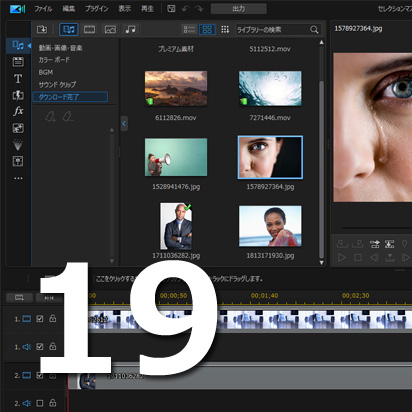This screenshot has height=412, width=412.
Task: Switch library to thumbnail grid view
Action: tap(207, 29)
